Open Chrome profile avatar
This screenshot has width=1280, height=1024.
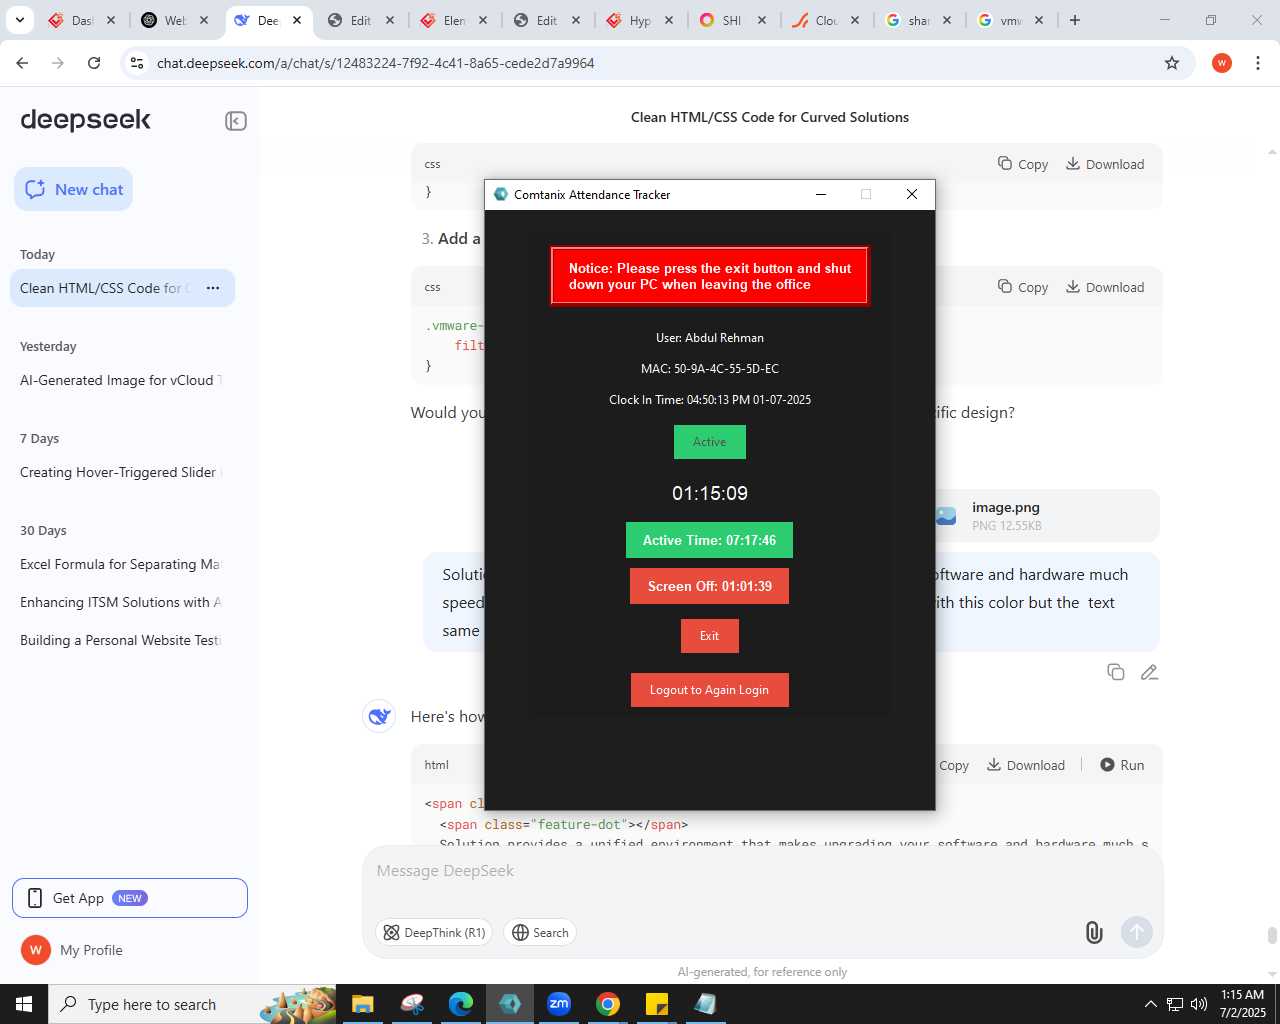[x=1222, y=63]
